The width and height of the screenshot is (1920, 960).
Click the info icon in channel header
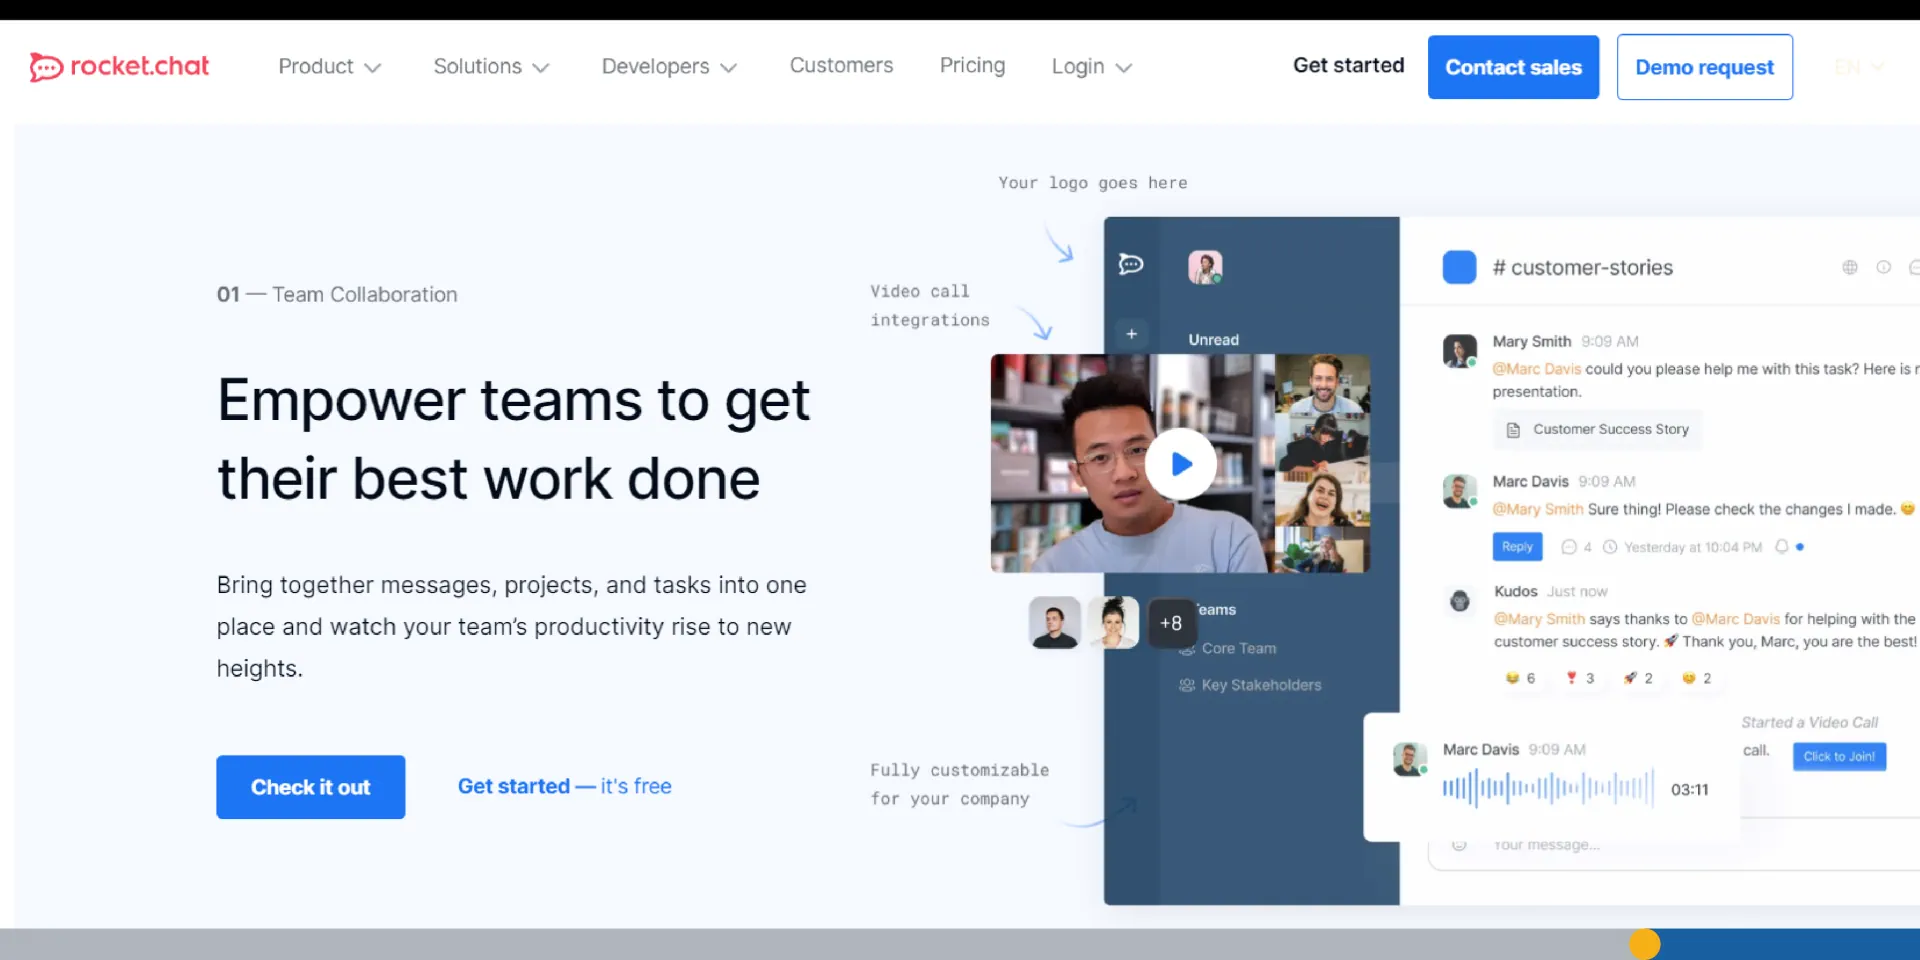(x=1883, y=267)
